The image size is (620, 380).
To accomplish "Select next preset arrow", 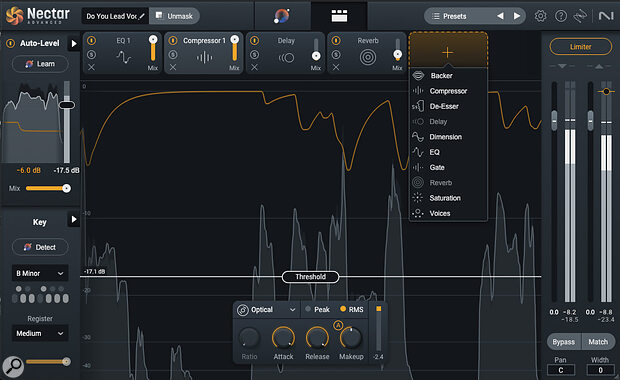I will pos(517,16).
